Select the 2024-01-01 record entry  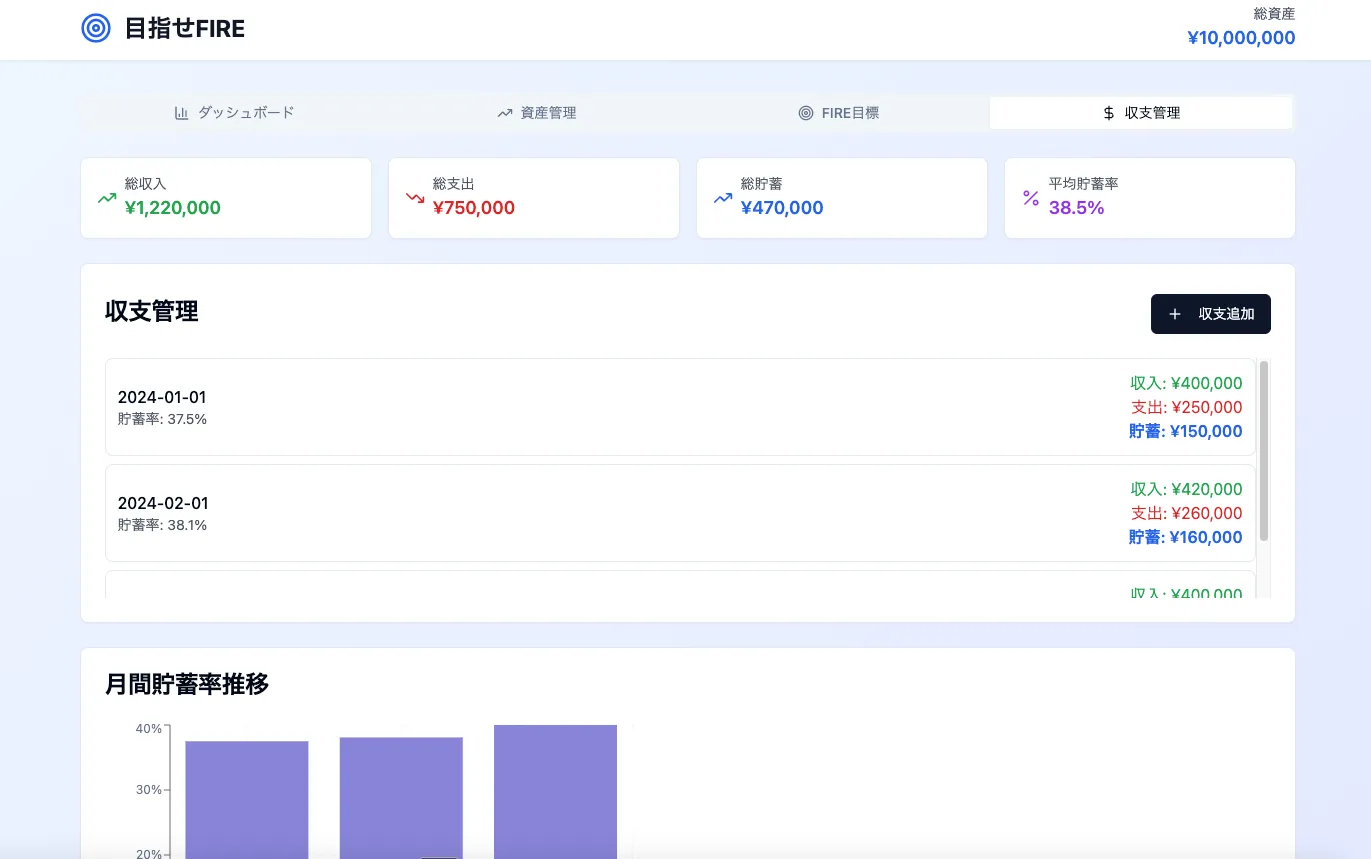(x=680, y=407)
